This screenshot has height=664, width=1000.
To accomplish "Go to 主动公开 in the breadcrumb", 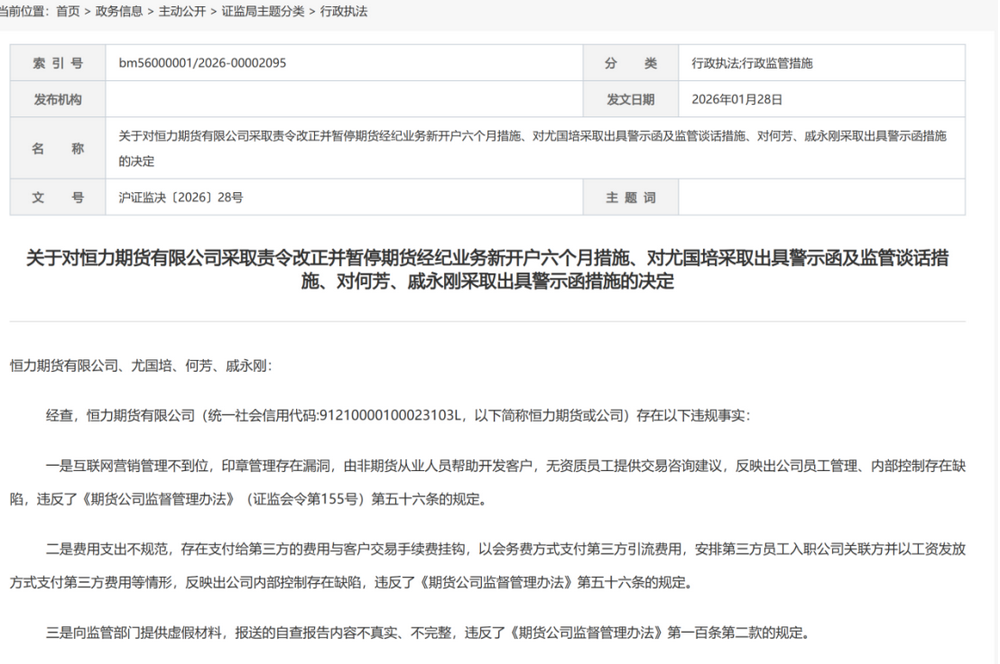I will pos(182,11).
